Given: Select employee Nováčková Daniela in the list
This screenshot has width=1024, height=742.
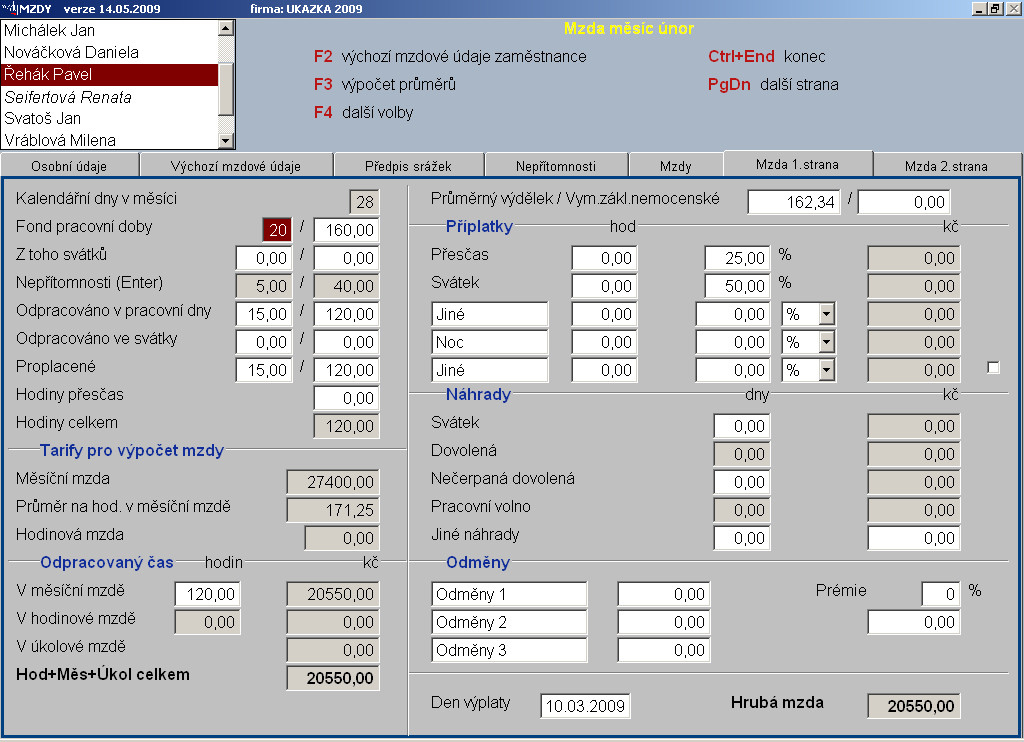Looking at the screenshot, I should point(110,52).
